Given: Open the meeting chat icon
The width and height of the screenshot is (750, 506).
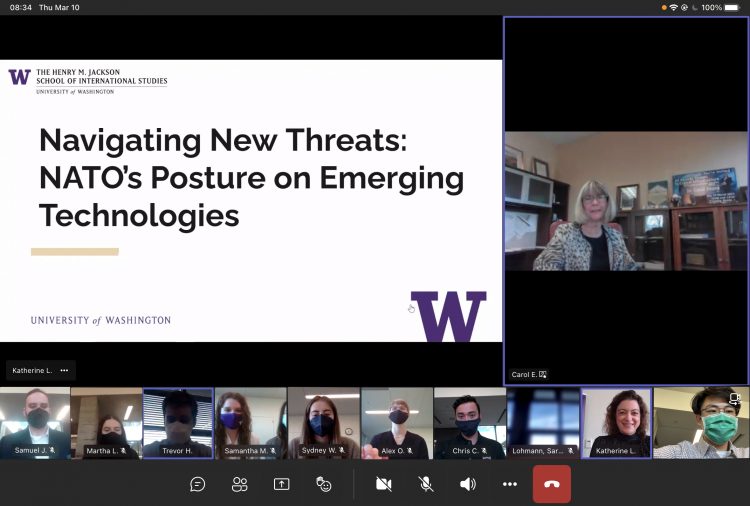Looking at the screenshot, I should pyautogui.click(x=197, y=484).
